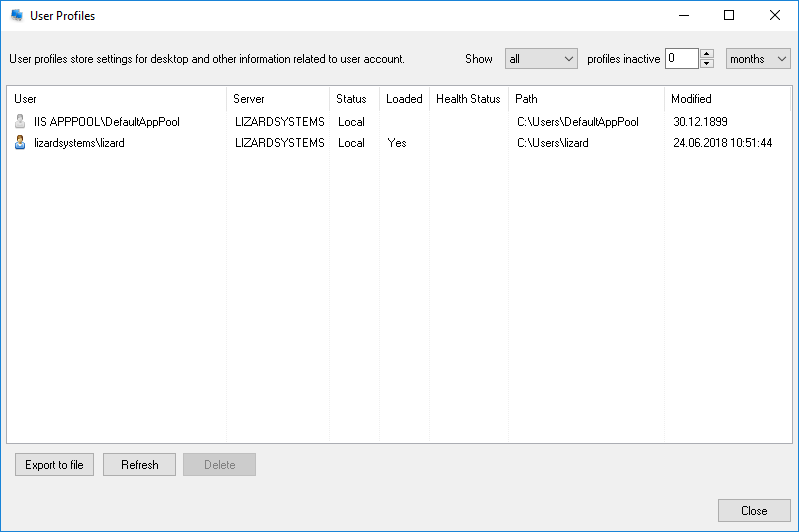The image size is (799, 532).
Task: Decrease inactive profiles value with down arrow
Action: tap(707, 64)
